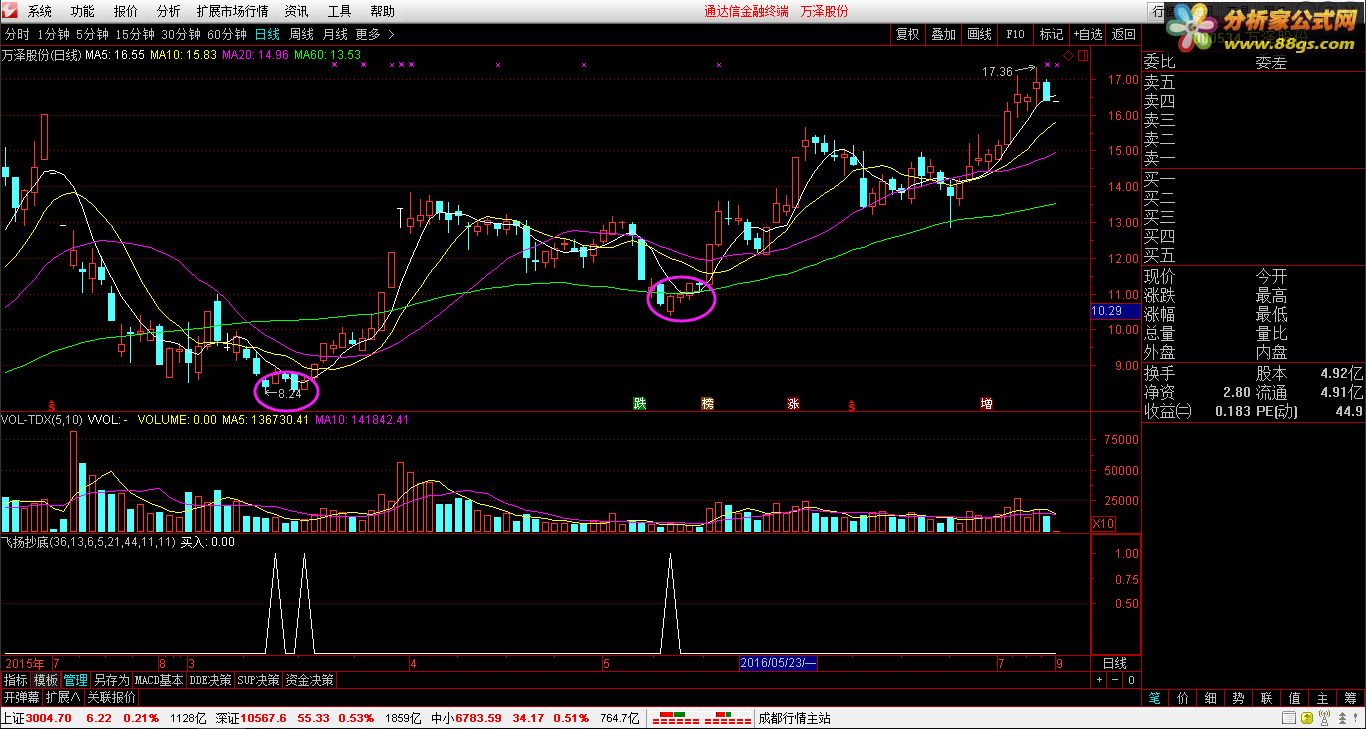This screenshot has width=1366, height=729.
Task: Switch to 月线 monthly chart
Action: [335, 34]
